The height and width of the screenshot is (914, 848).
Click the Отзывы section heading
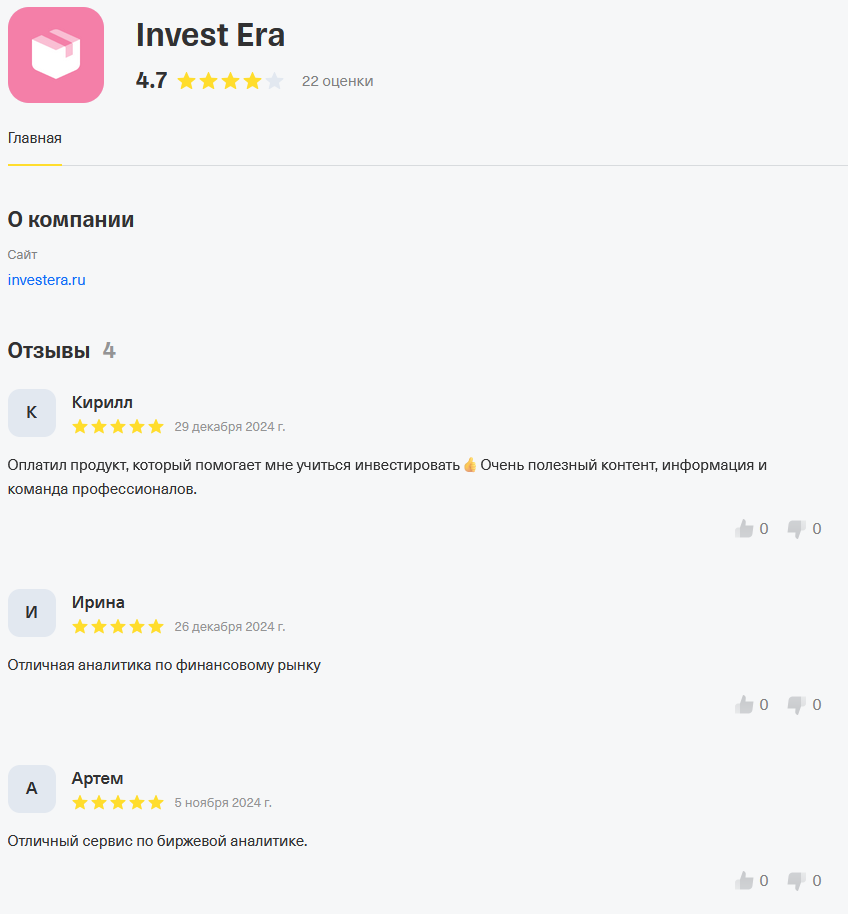(49, 350)
